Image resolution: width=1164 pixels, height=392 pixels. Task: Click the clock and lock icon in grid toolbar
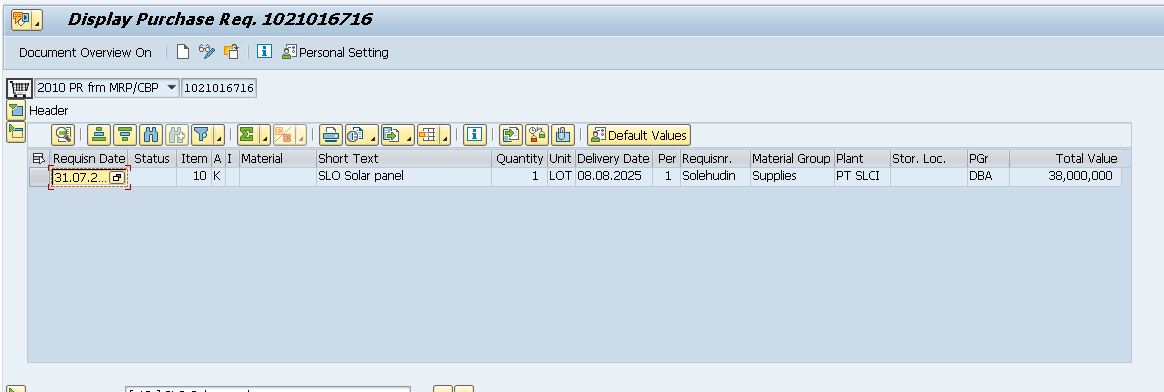(x=537, y=135)
